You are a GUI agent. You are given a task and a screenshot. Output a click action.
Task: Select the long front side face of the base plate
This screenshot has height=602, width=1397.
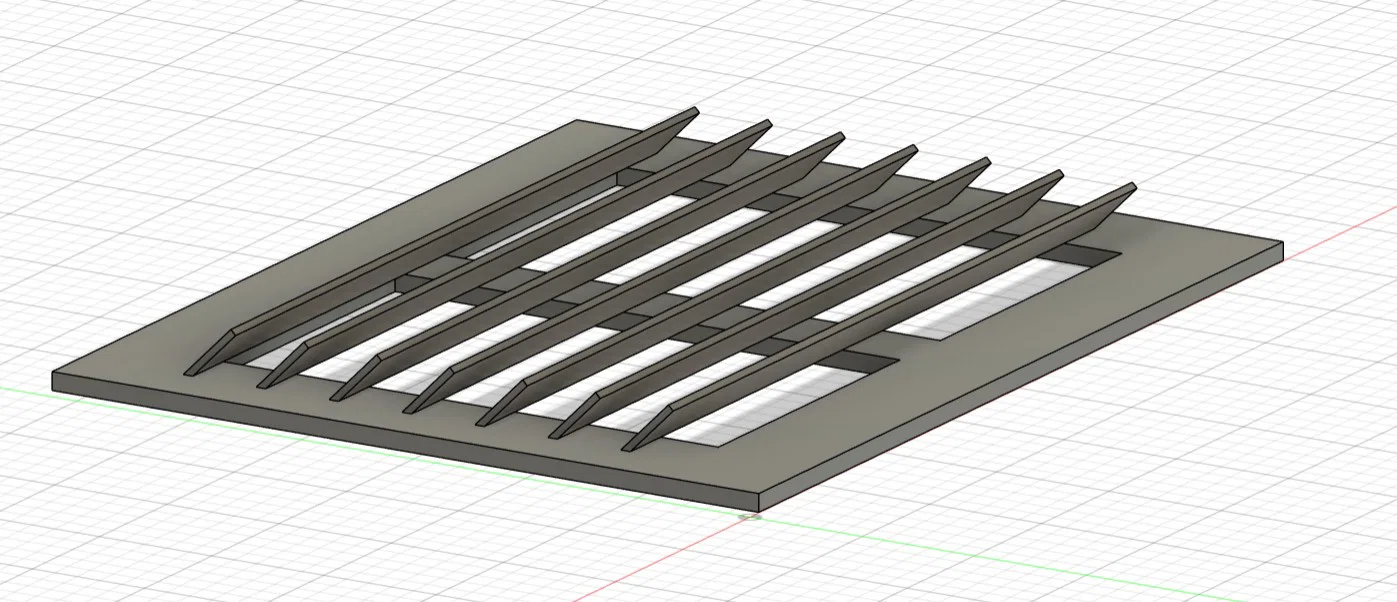405,443
